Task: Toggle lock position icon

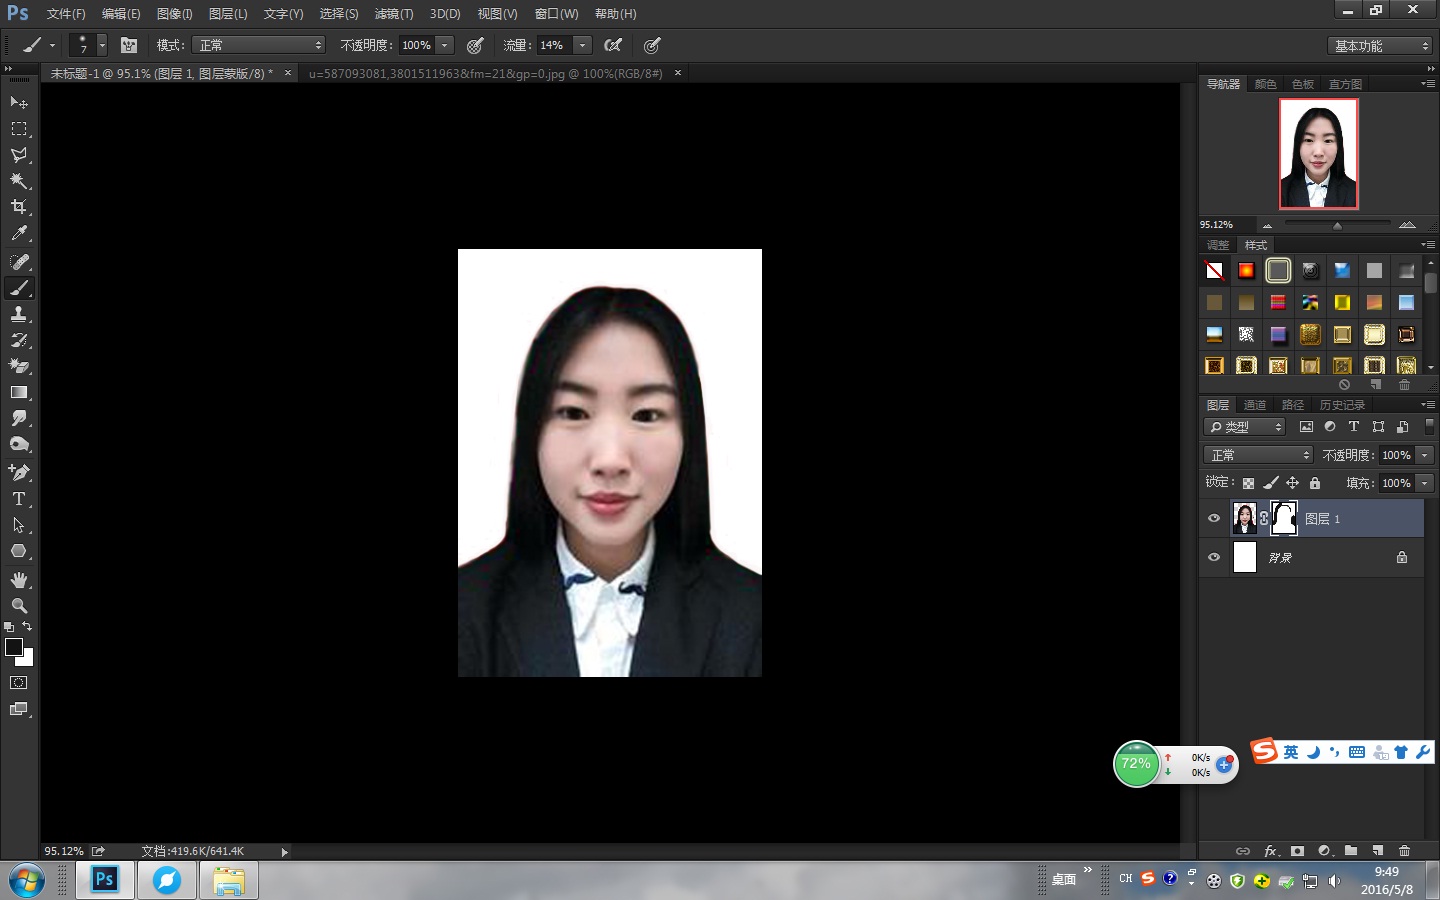Action: (x=1292, y=483)
